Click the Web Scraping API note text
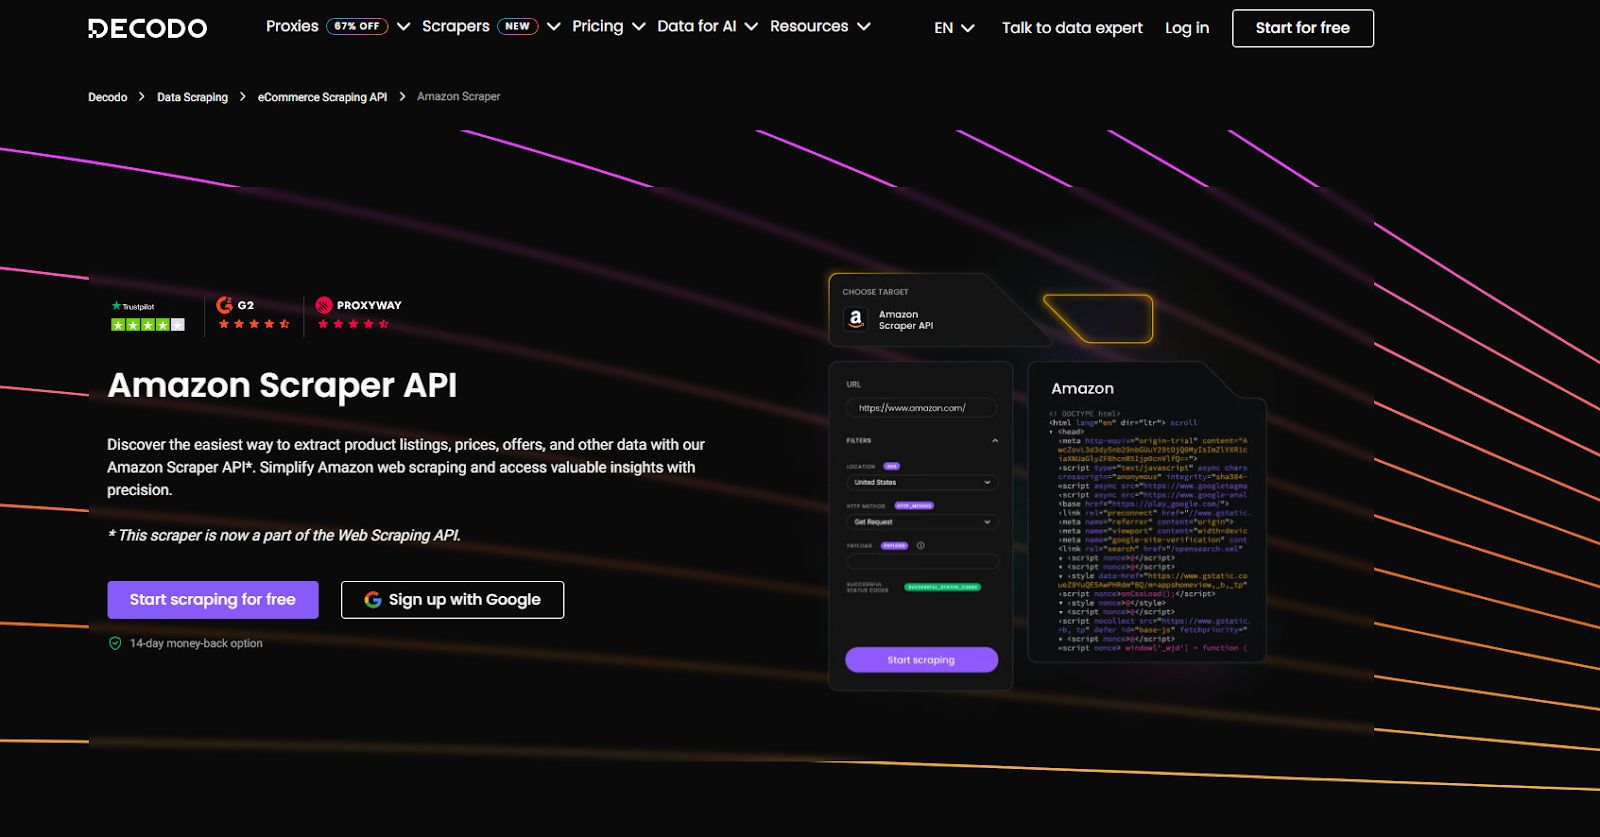 pyautogui.click(x=285, y=536)
